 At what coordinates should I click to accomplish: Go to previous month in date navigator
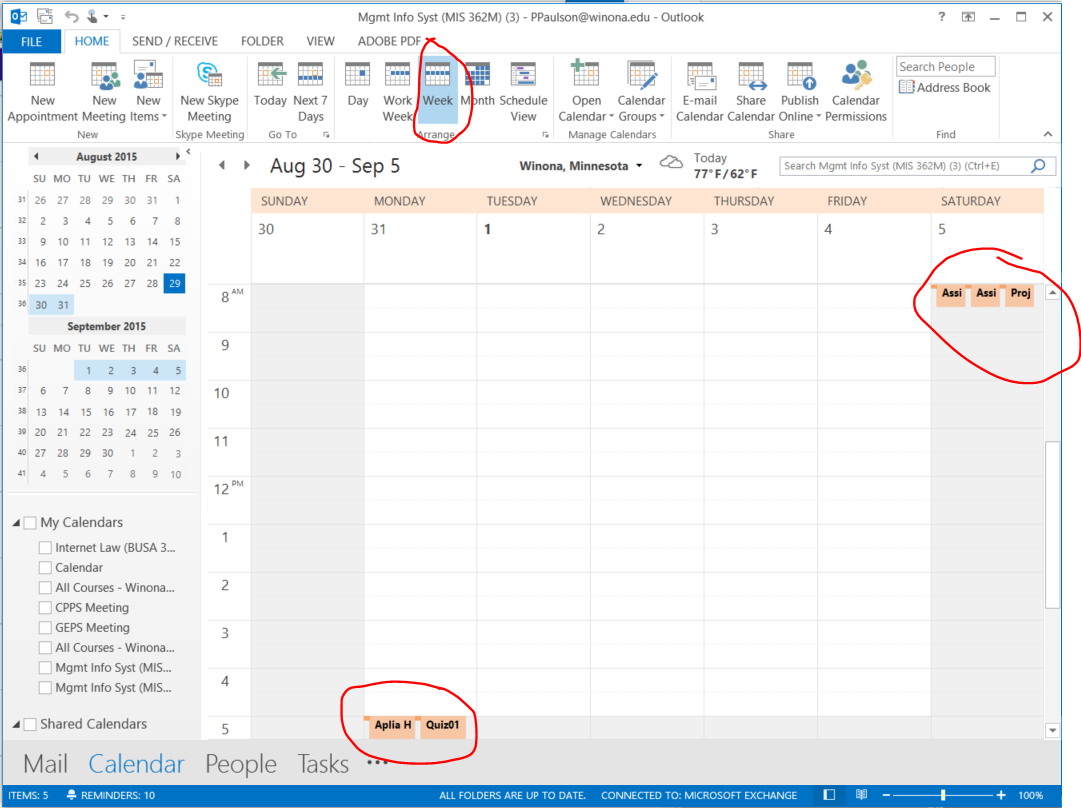(36, 156)
